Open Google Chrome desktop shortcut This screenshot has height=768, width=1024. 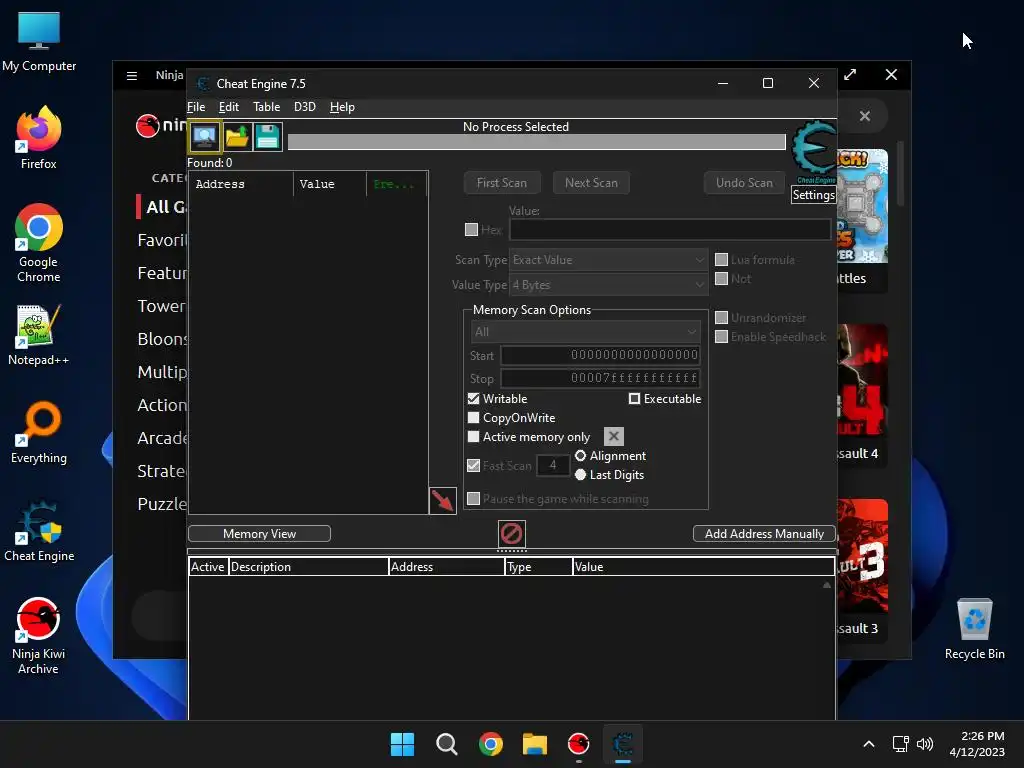pyautogui.click(x=39, y=243)
